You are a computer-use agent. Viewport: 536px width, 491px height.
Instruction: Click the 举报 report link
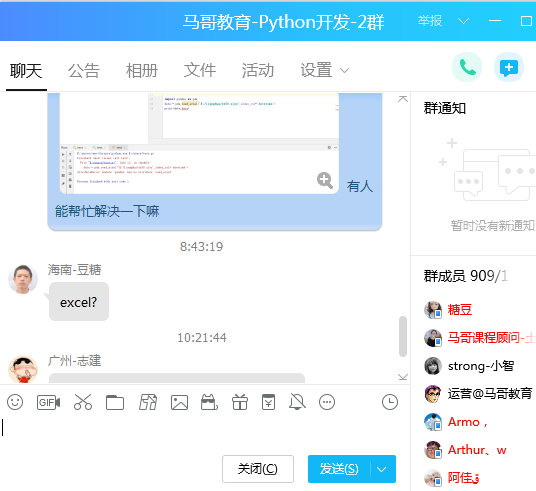tap(430, 21)
